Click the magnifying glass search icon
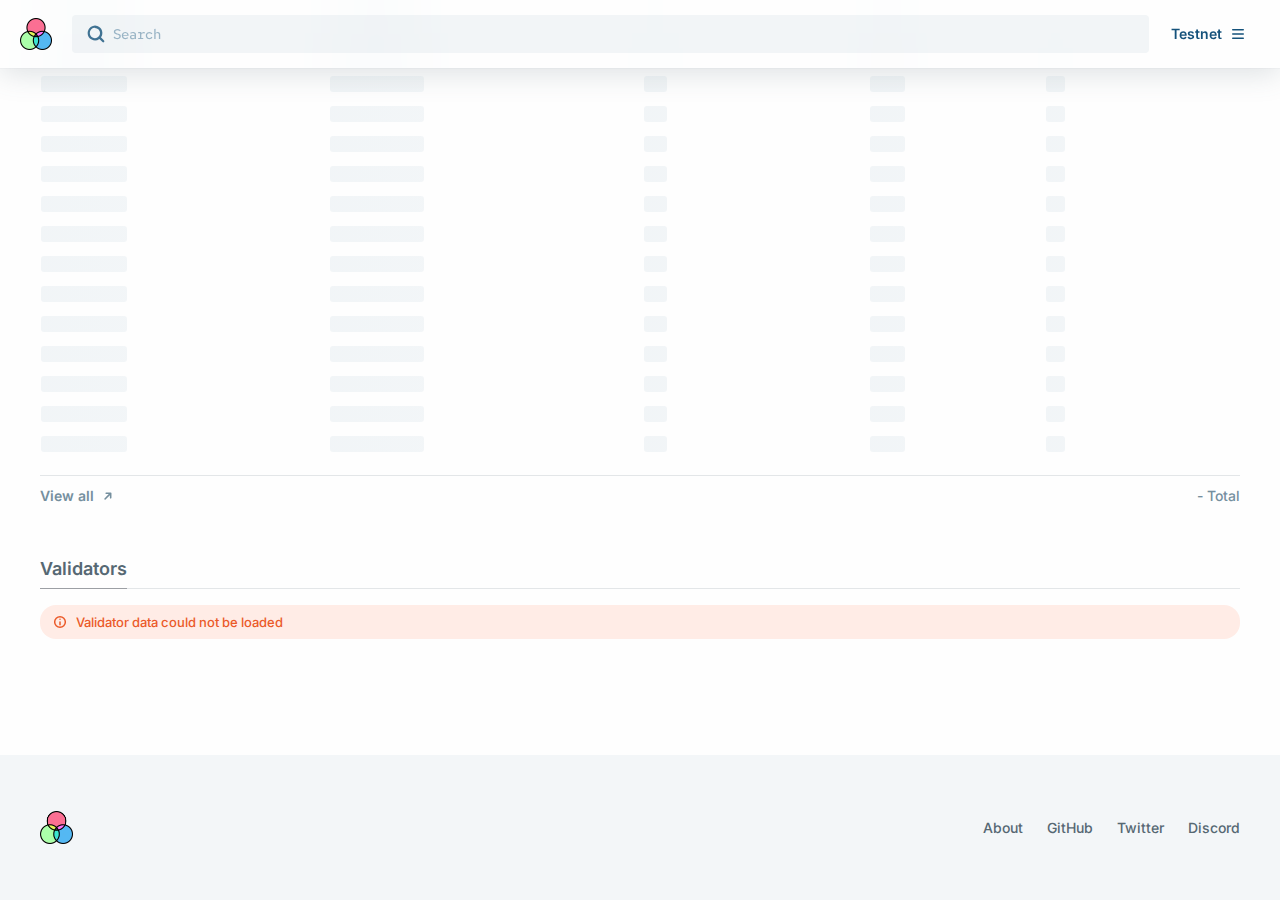This screenshot has width=1280, height=900. click(96, 34)
